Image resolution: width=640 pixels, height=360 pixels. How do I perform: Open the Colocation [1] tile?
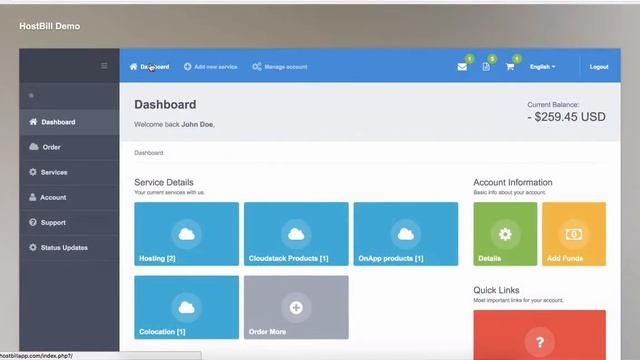click(187, 307)
